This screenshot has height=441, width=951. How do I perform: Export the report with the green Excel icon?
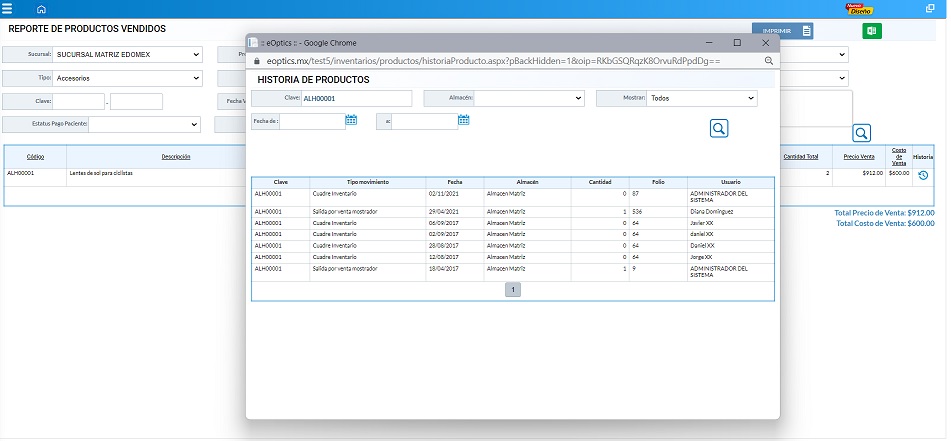(x=872, y=31)
